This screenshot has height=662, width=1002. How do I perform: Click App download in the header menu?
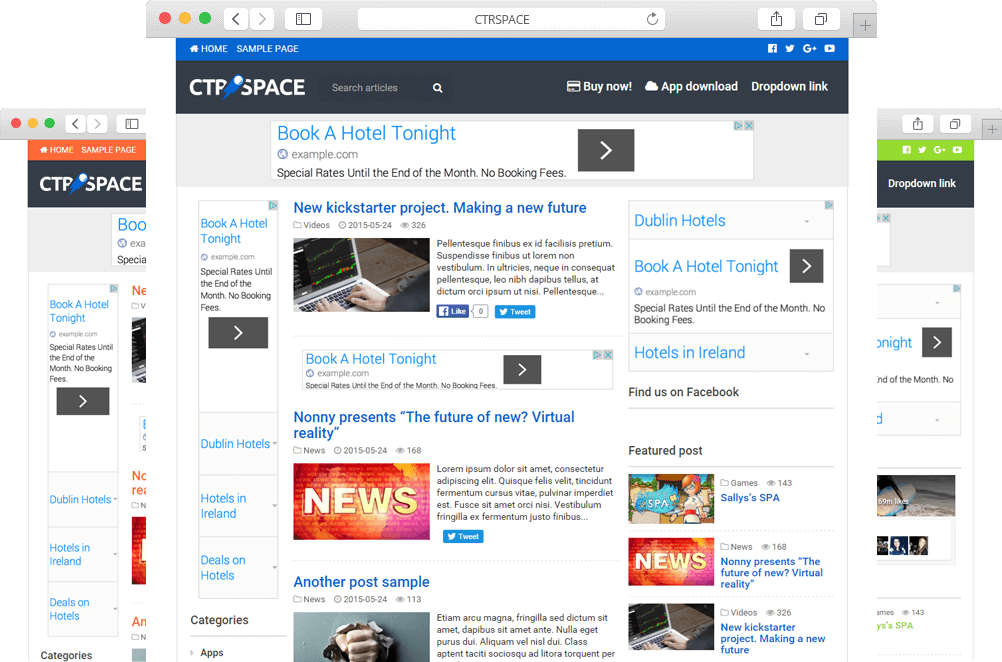point(691,86)
